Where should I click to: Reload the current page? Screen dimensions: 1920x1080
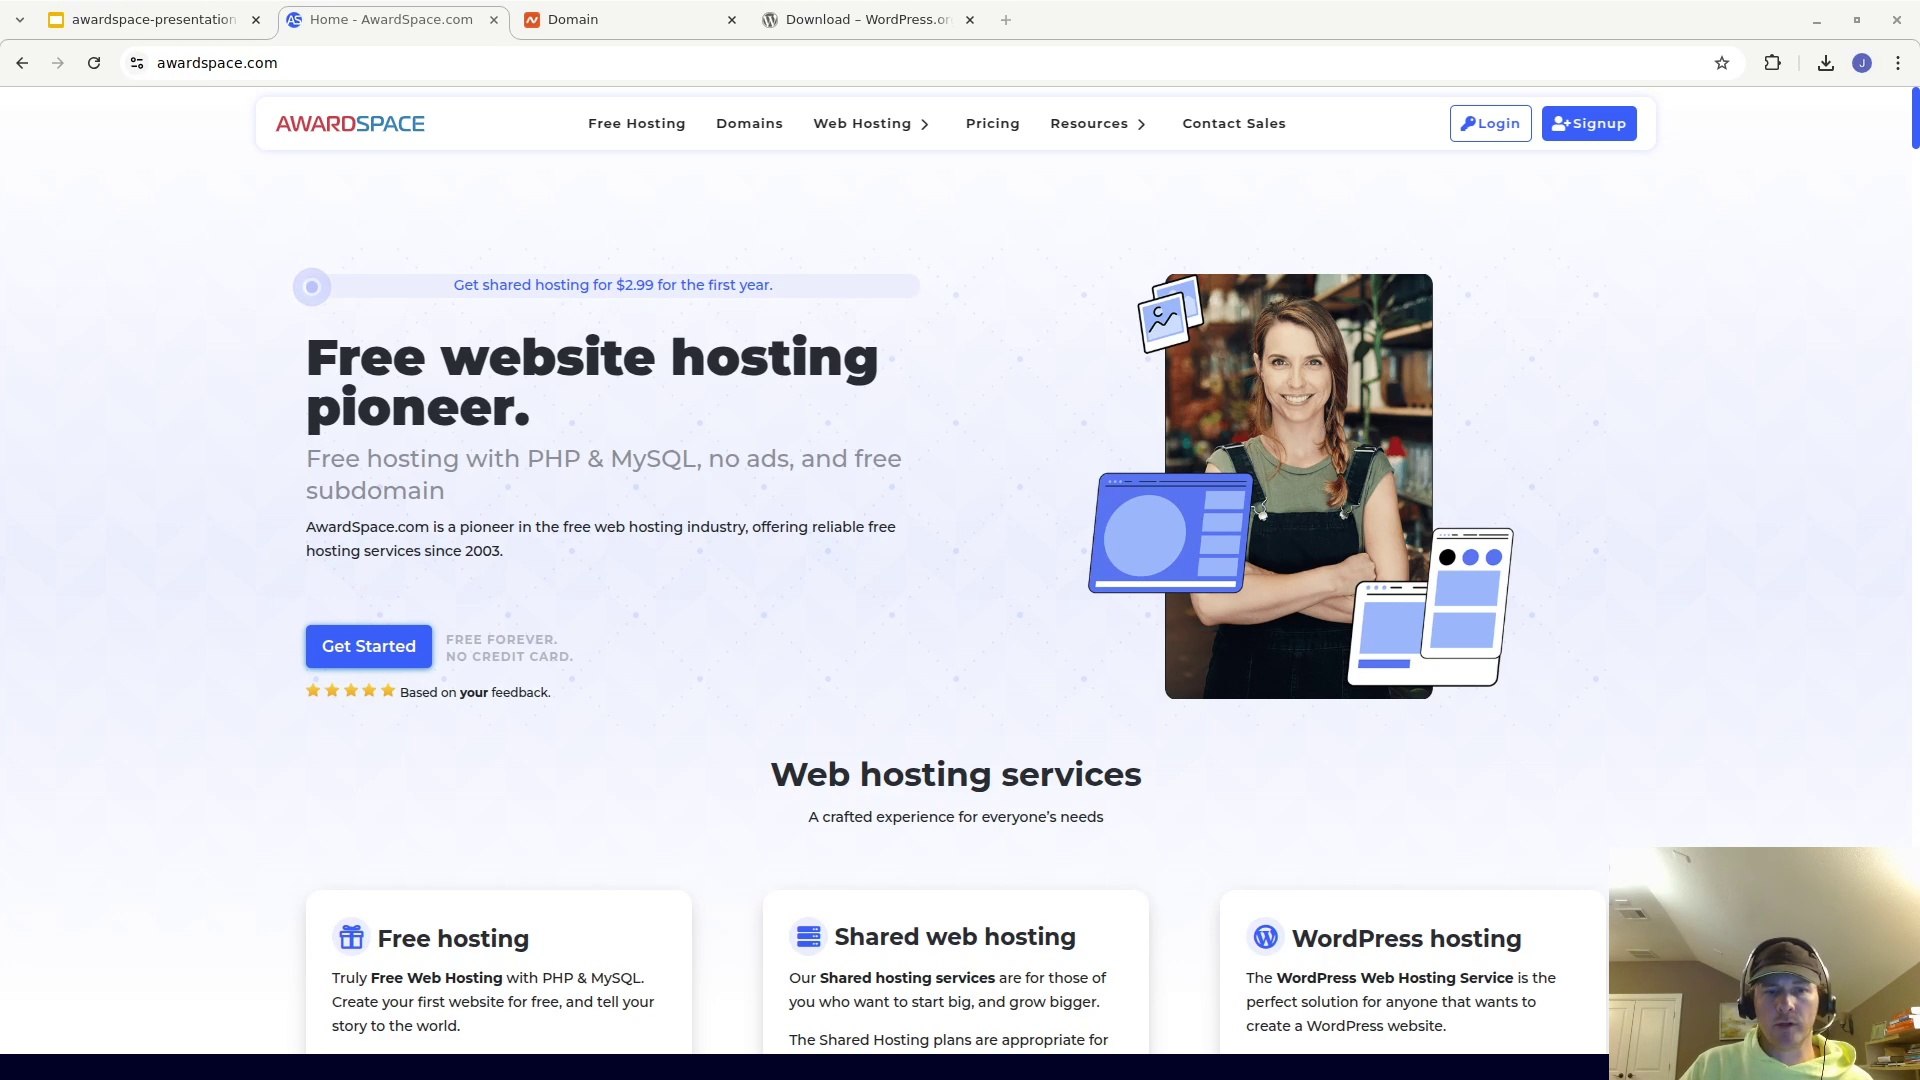click(x=94, y=62)
